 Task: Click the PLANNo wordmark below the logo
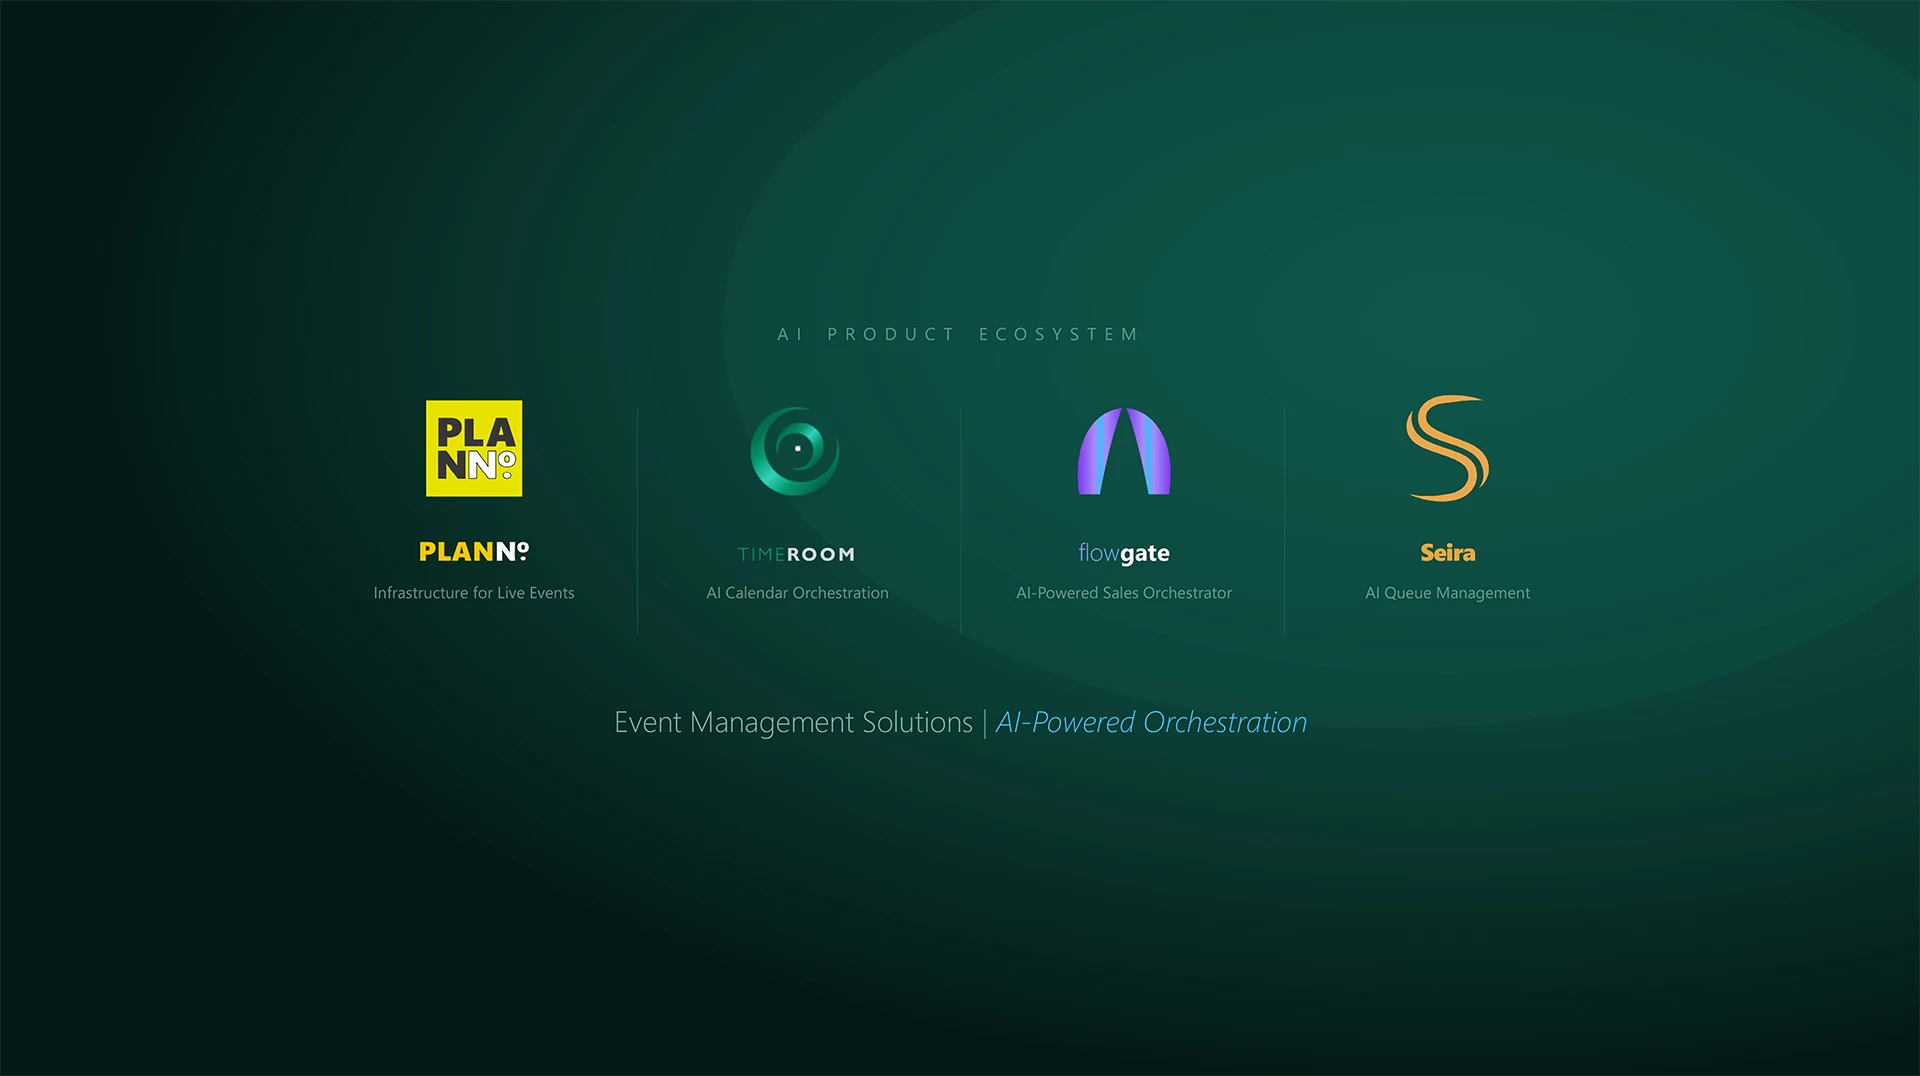click(x=474, y=552)
